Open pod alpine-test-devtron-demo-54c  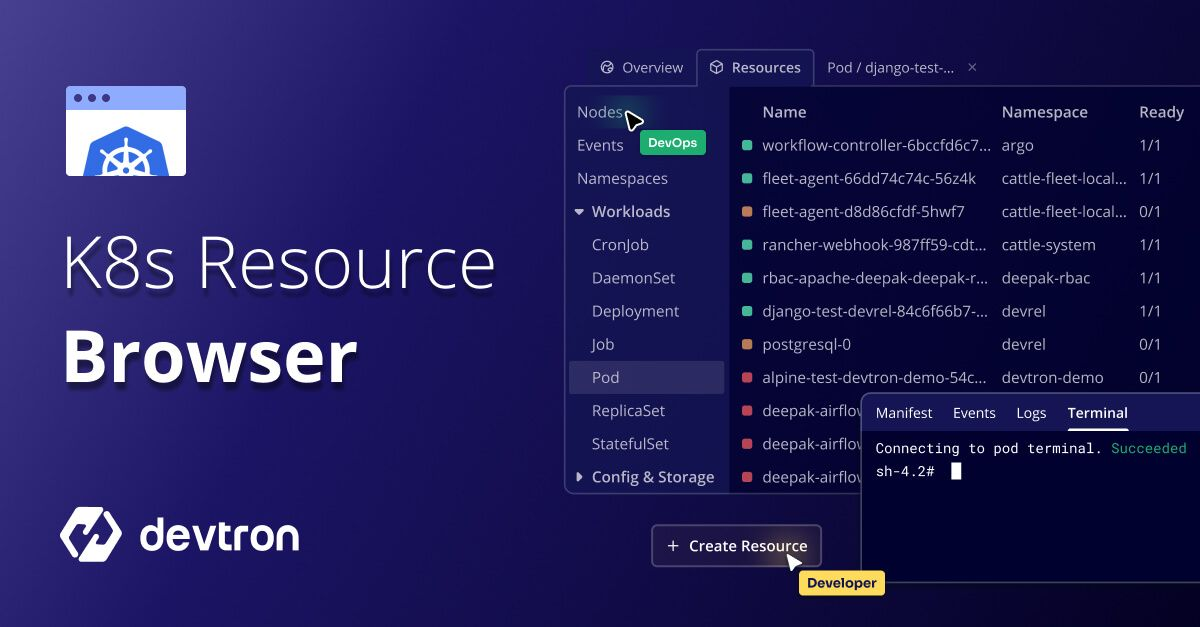click(875, 377)
